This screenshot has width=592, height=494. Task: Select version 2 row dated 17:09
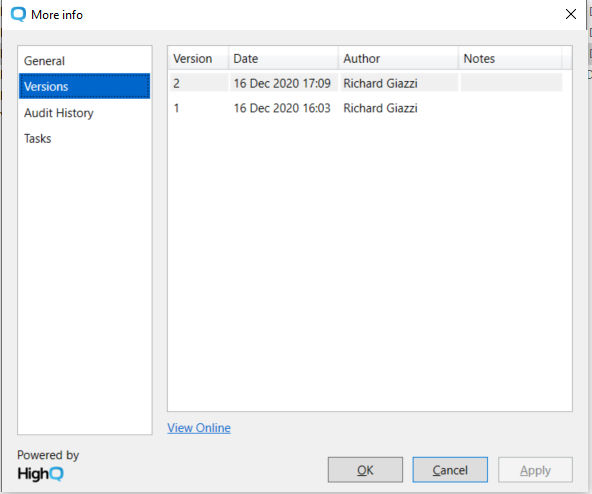pos(365,83)
